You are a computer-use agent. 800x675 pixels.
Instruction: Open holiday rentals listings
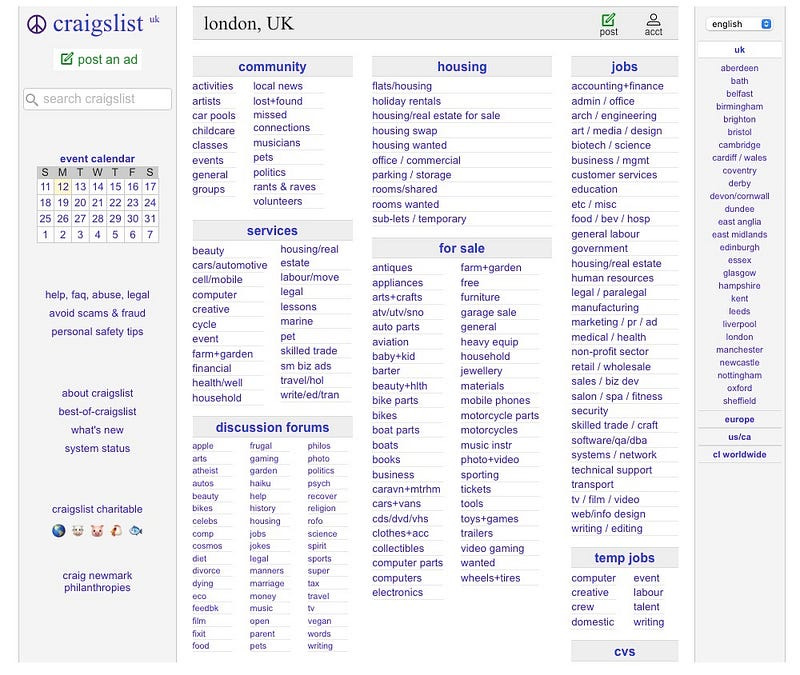407,101
